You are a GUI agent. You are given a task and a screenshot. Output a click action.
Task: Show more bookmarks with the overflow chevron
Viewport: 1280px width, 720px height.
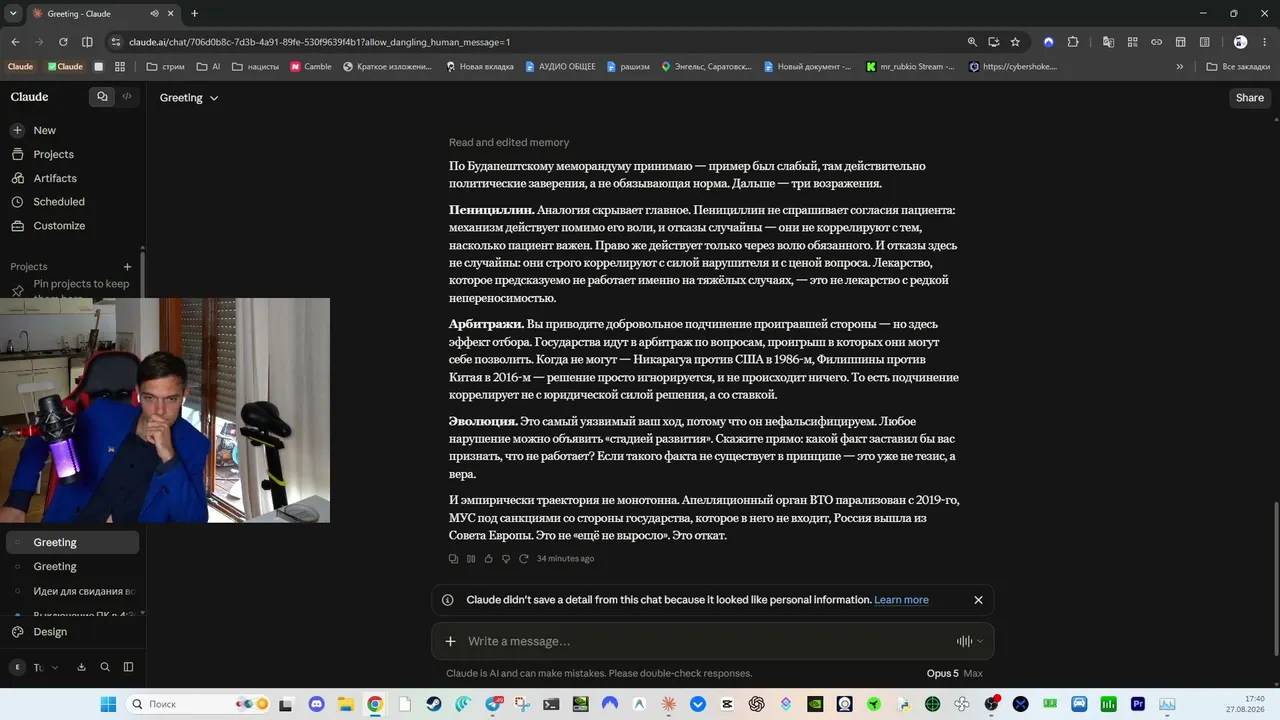1180,67
